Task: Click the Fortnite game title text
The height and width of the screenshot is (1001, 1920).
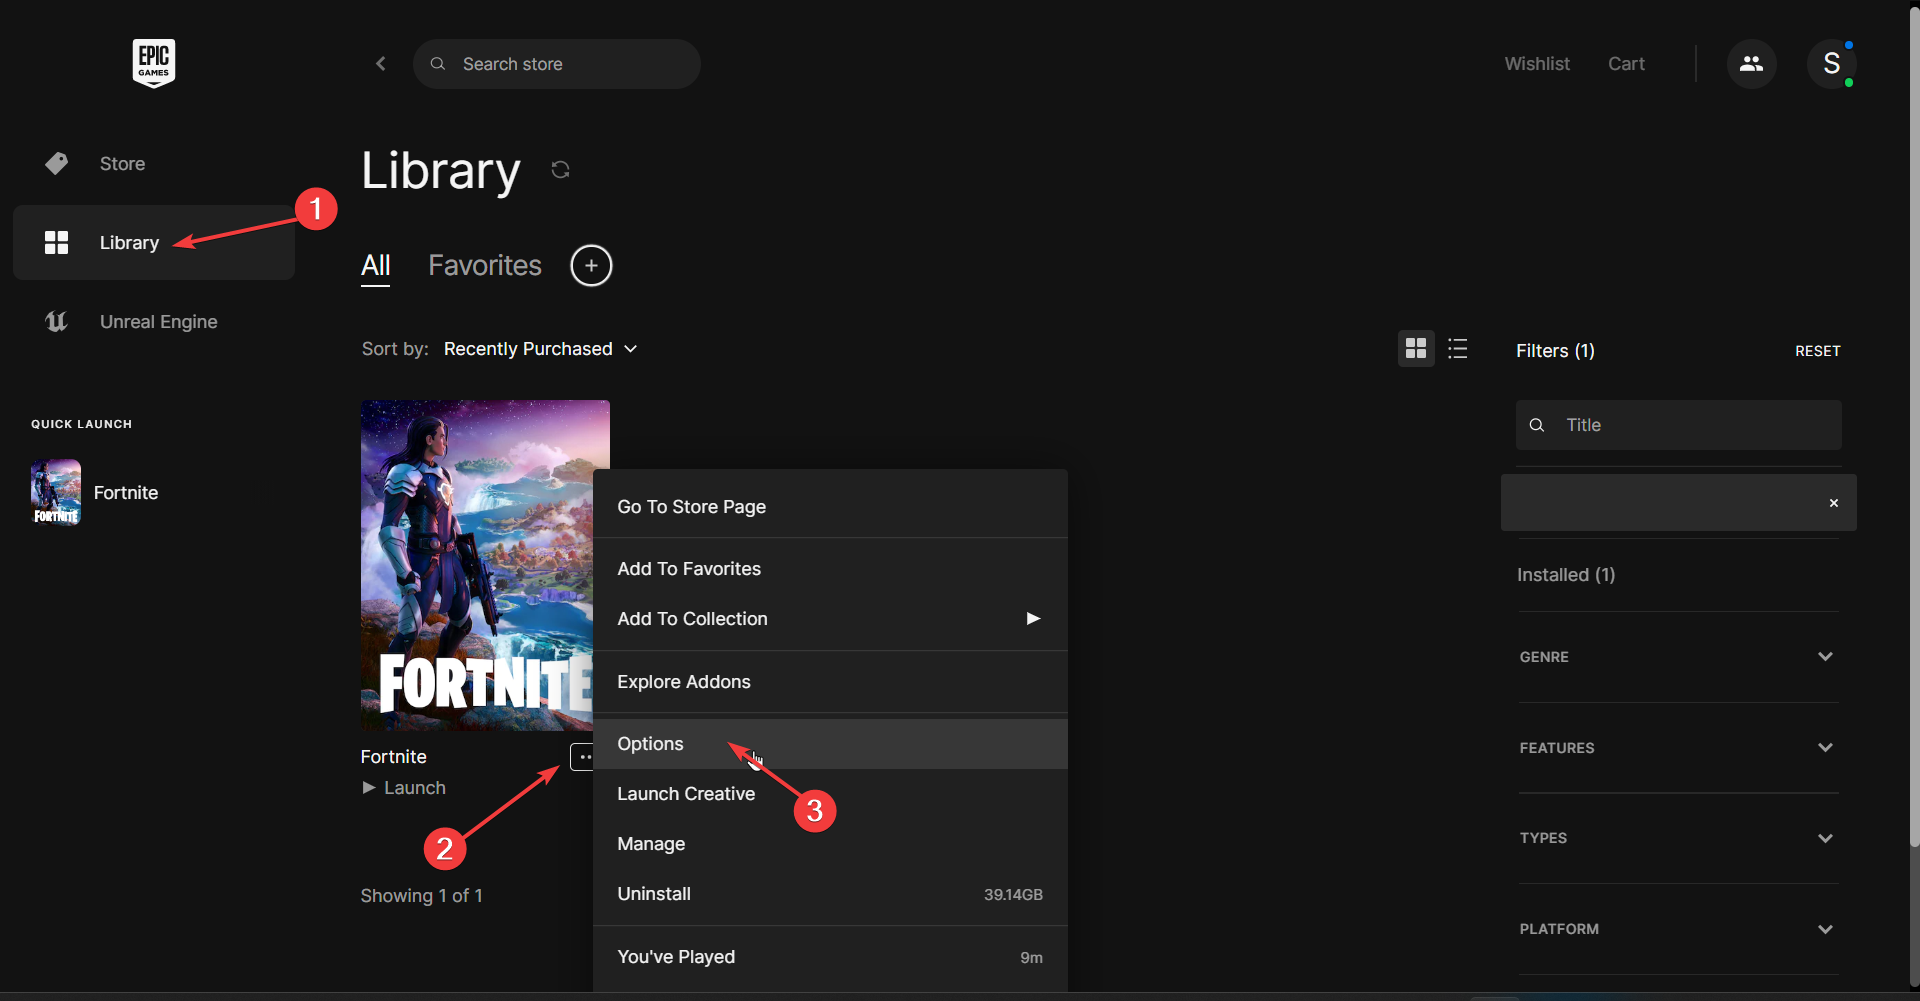Action: click(394, 757)
